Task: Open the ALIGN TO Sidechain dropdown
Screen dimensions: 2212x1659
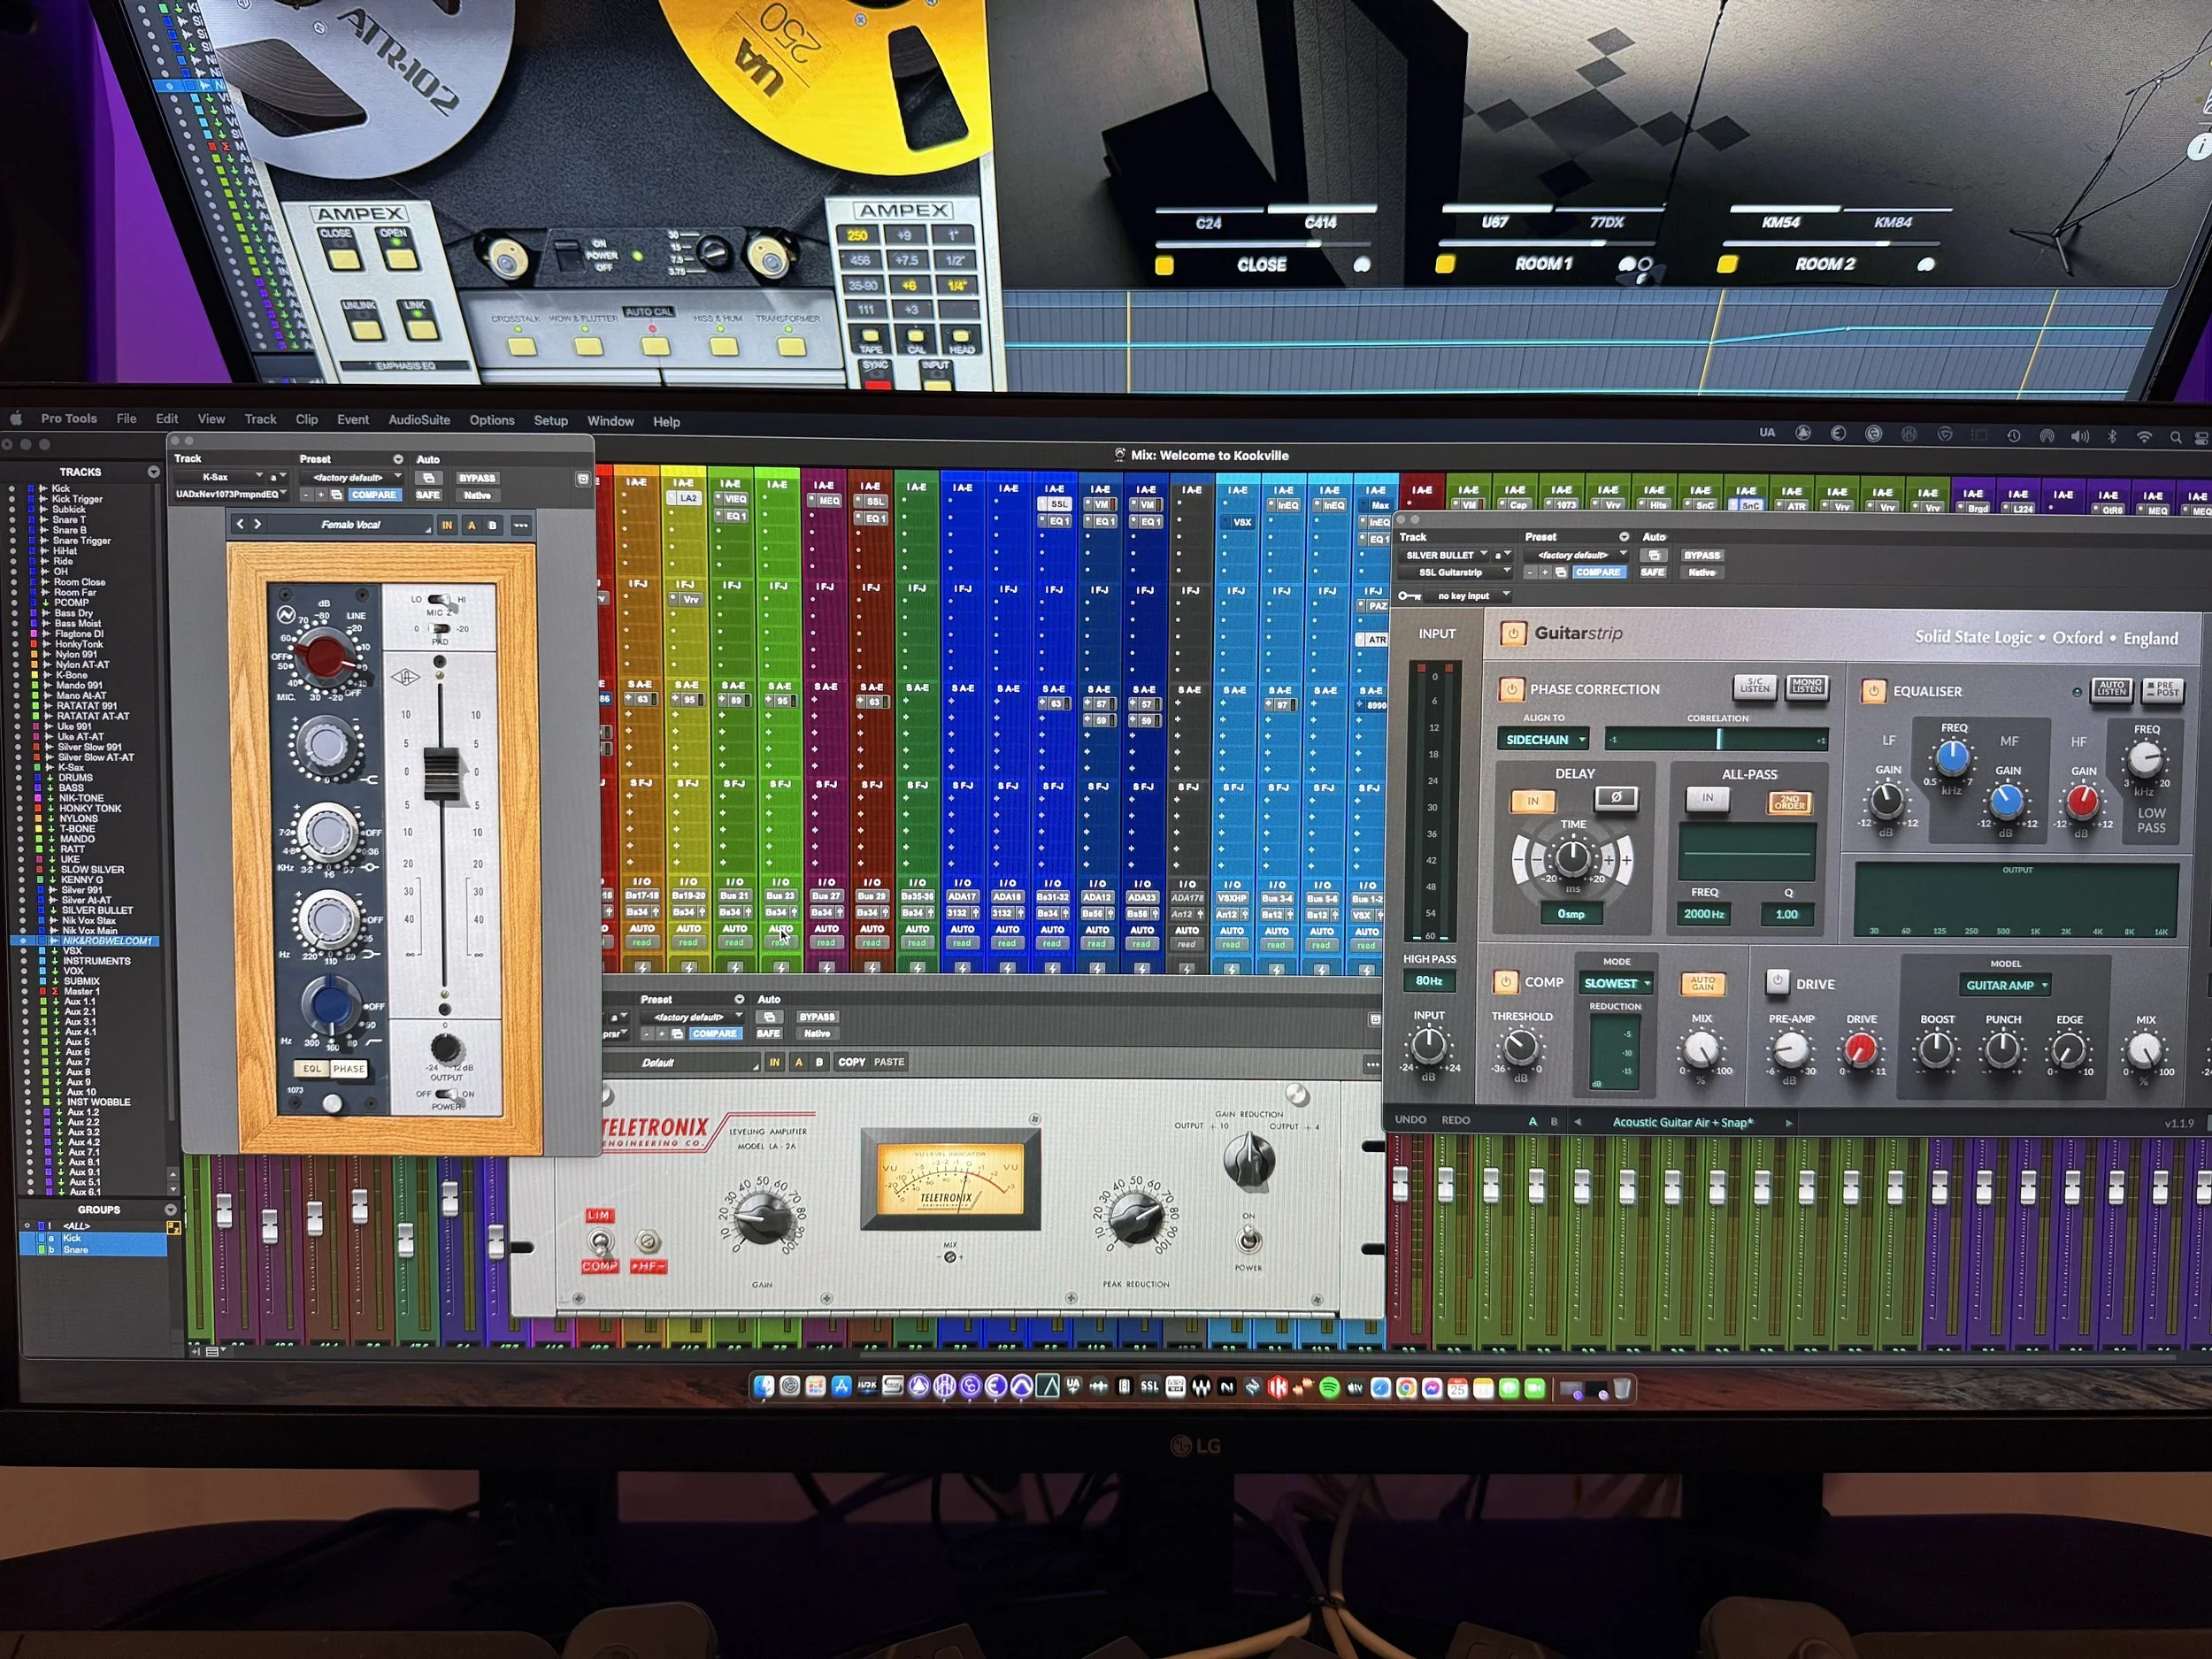Action: click(x=1544, y=739)
